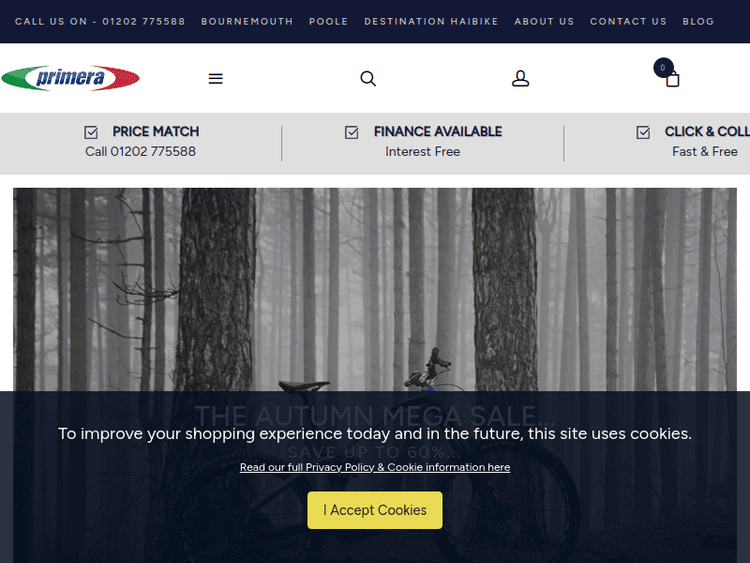Click the Primera logo
The height and width of the screenshot is (563, 750).
coord(71,78)
